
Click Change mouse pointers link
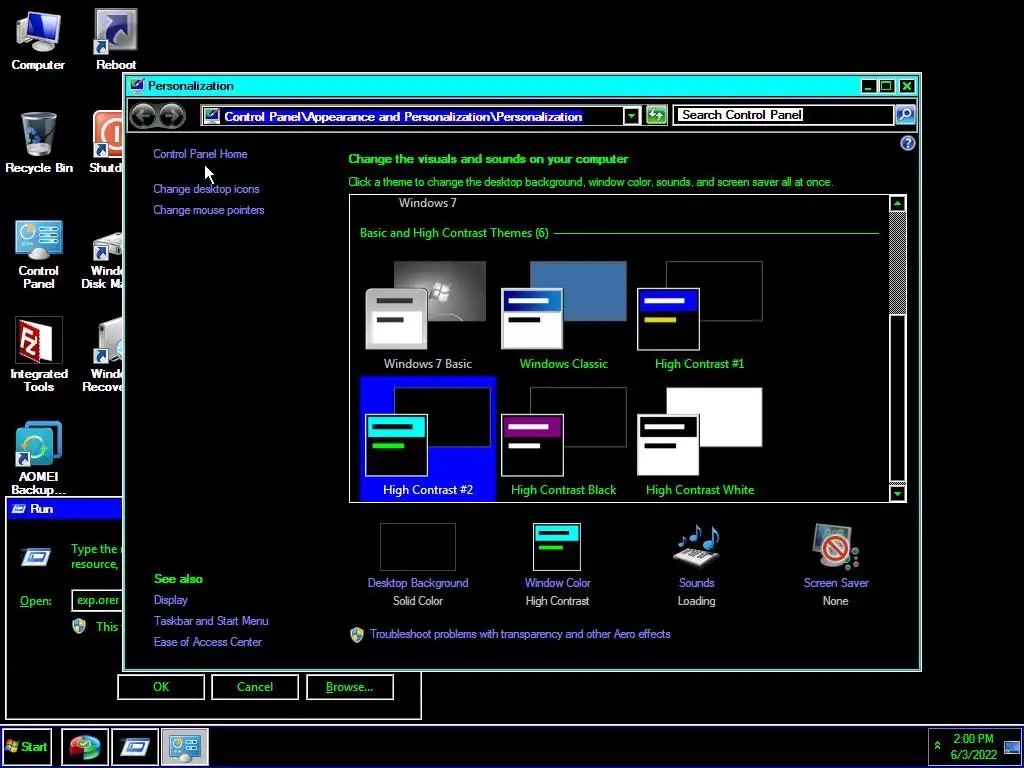[208, 210]
